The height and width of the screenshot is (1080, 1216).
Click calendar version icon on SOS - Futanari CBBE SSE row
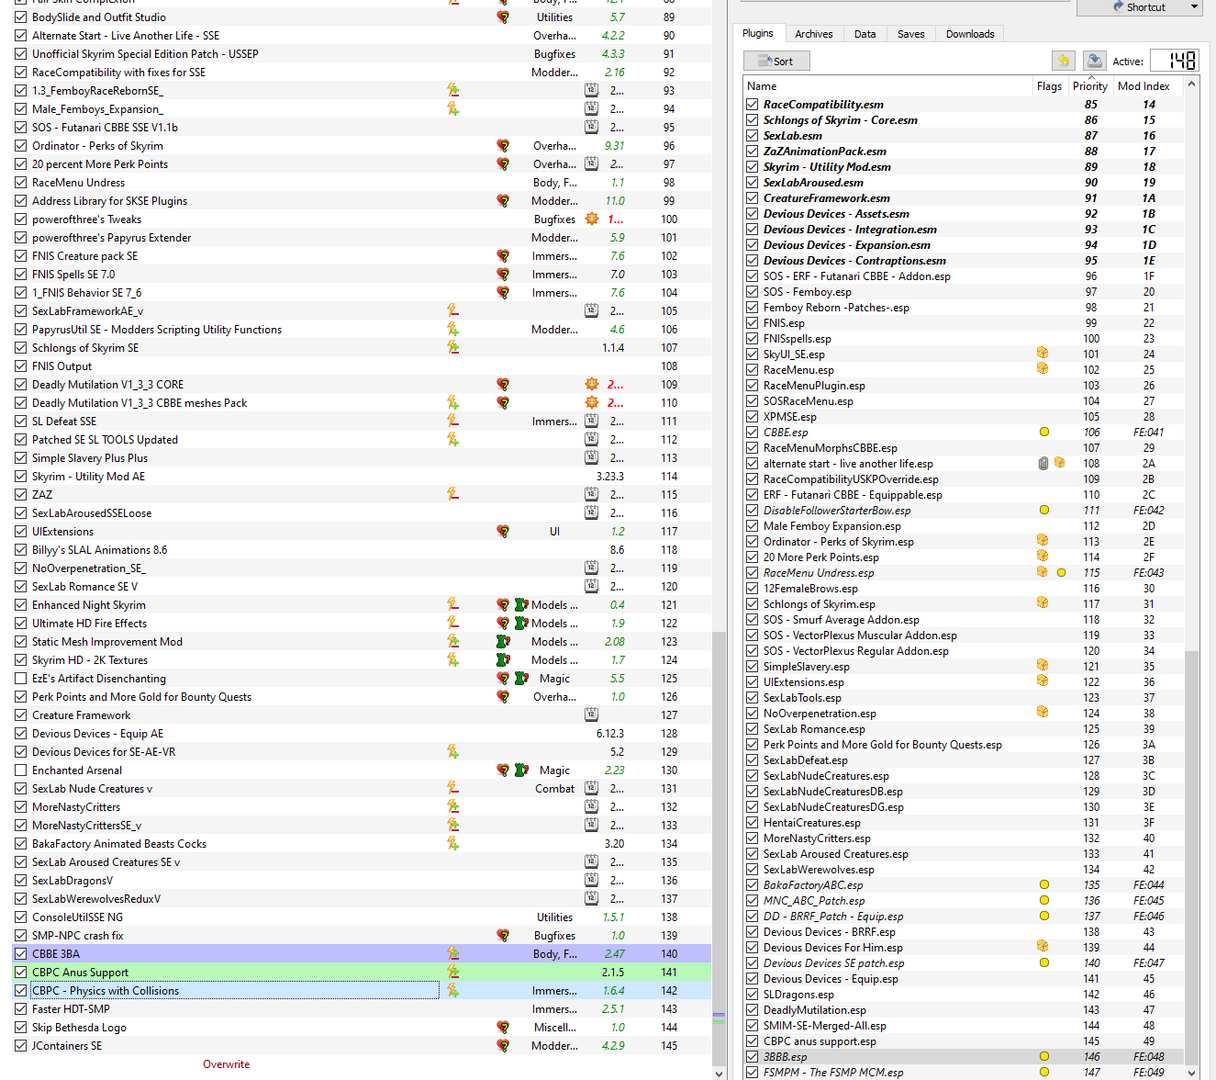[591, 127]
